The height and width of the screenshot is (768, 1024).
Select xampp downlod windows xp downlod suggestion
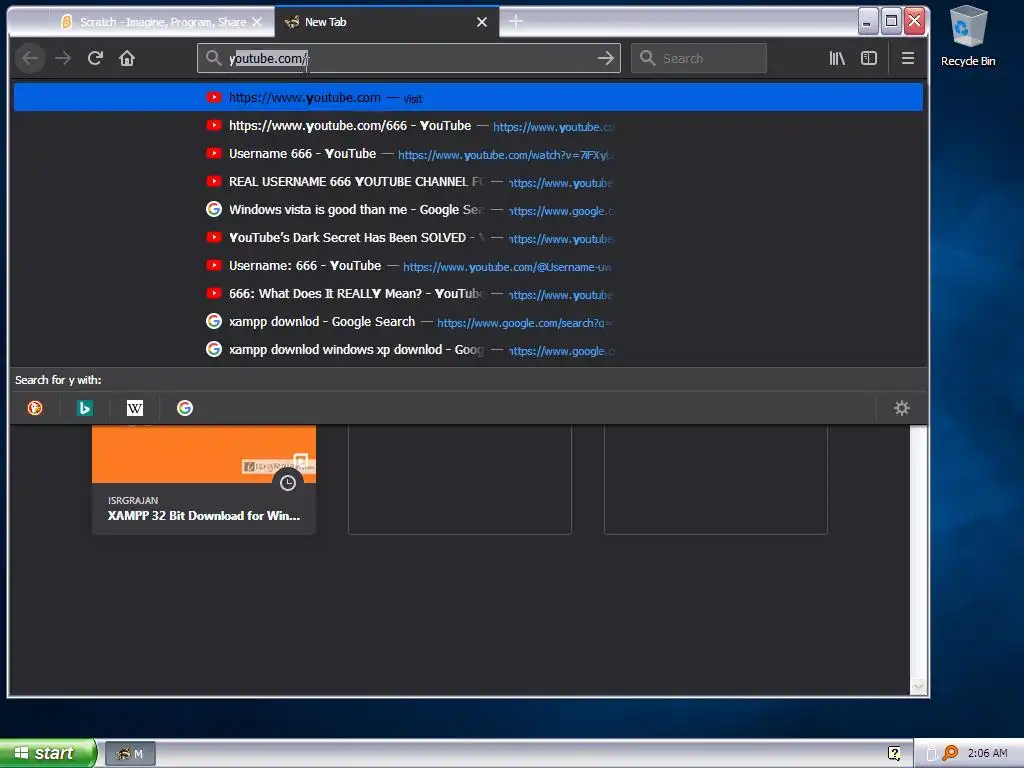coord(468,350)
